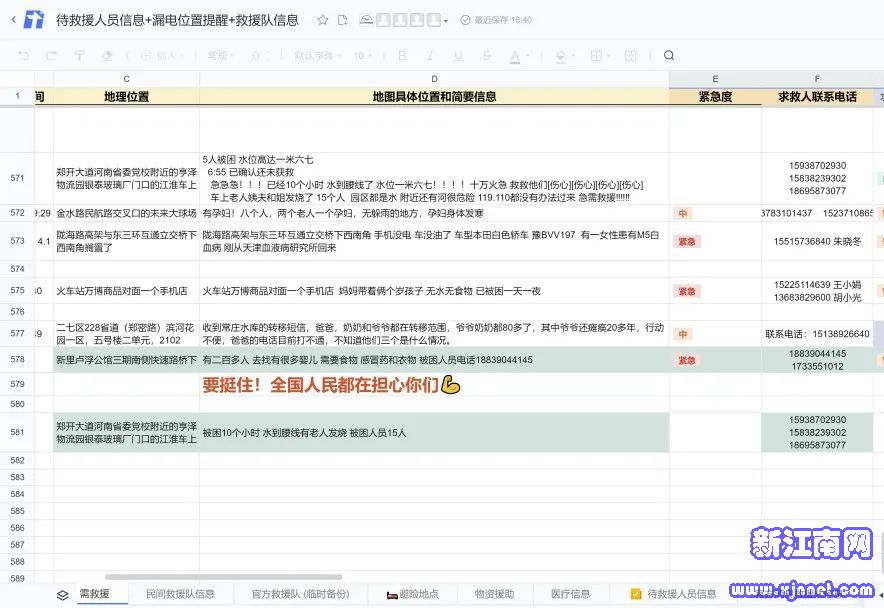Apply the fill color bucket swatch
This screenshot has height=608, width=884.
(x=561, y=56)
